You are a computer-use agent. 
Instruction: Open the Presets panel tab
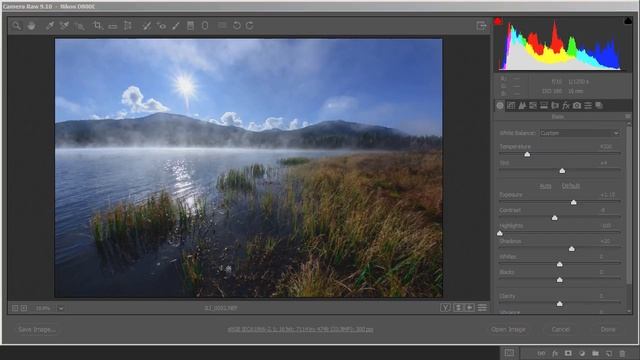(588, 106)
